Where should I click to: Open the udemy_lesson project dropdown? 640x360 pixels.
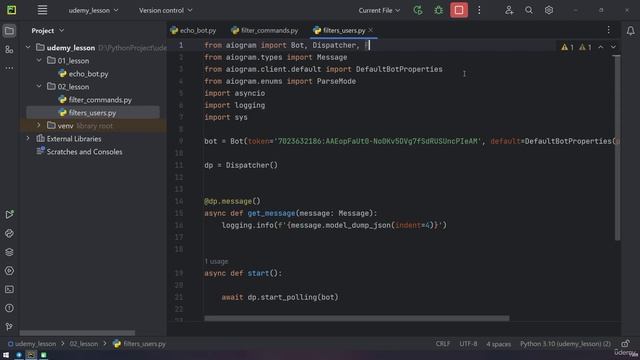point(93,10)
